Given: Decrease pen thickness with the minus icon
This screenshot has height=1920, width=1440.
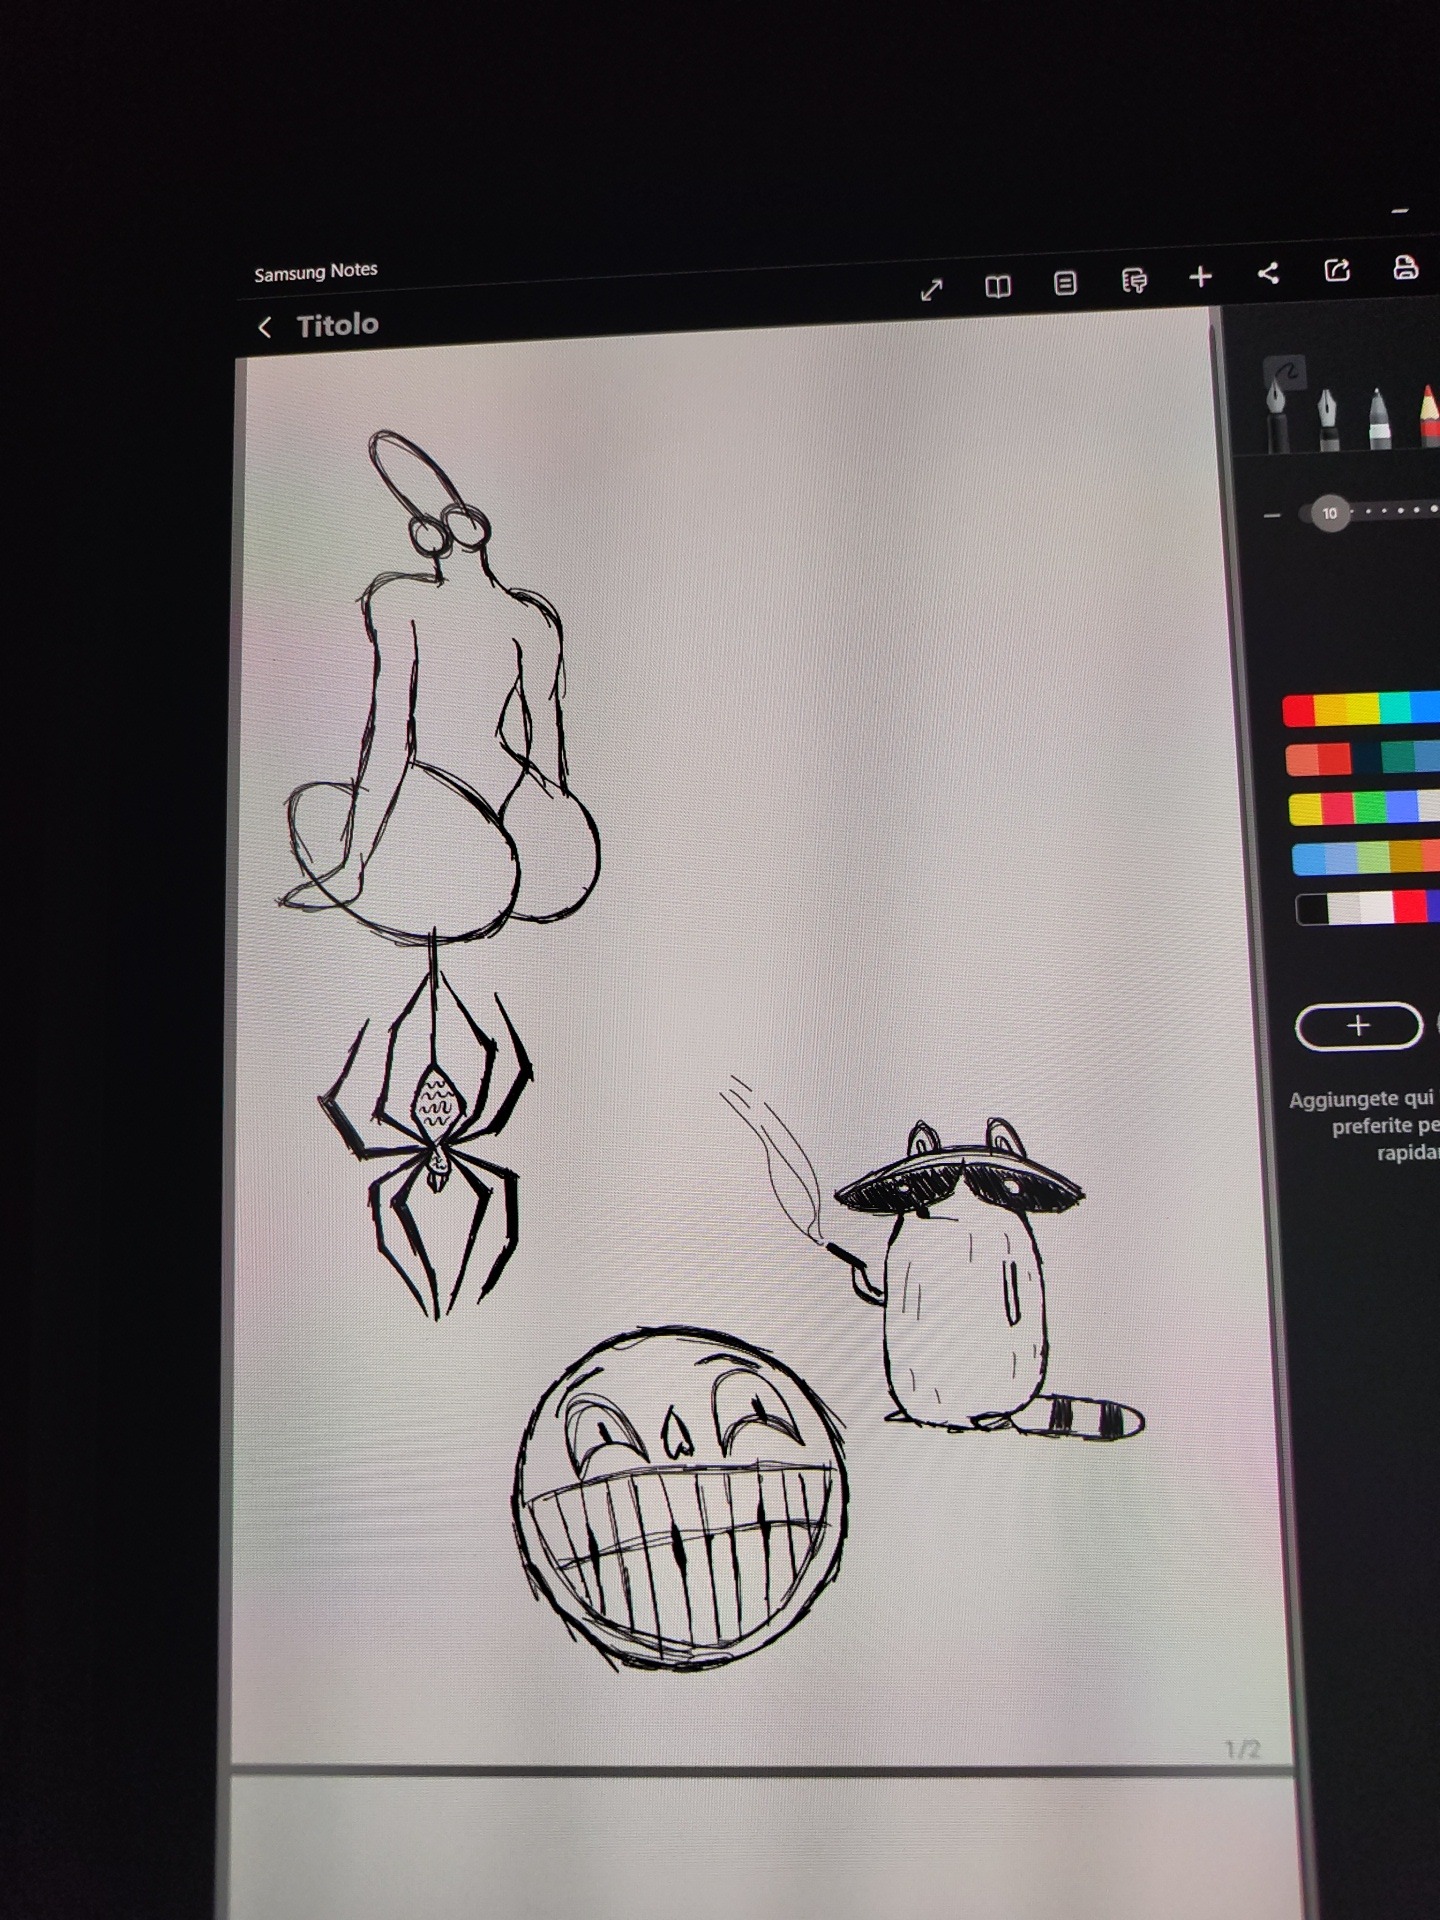Looking at the screenshot, I should click(x=1272, y=516).
